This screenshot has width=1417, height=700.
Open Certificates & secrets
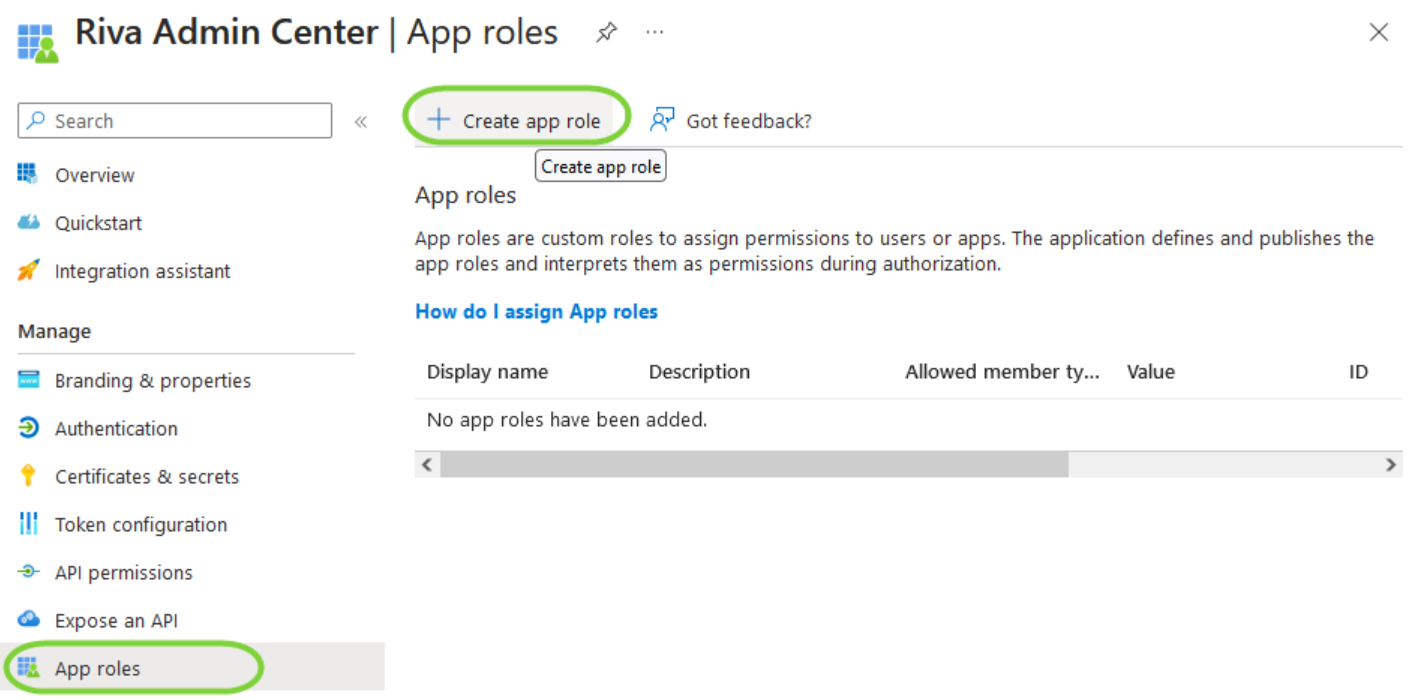click(x=147, y=477)
